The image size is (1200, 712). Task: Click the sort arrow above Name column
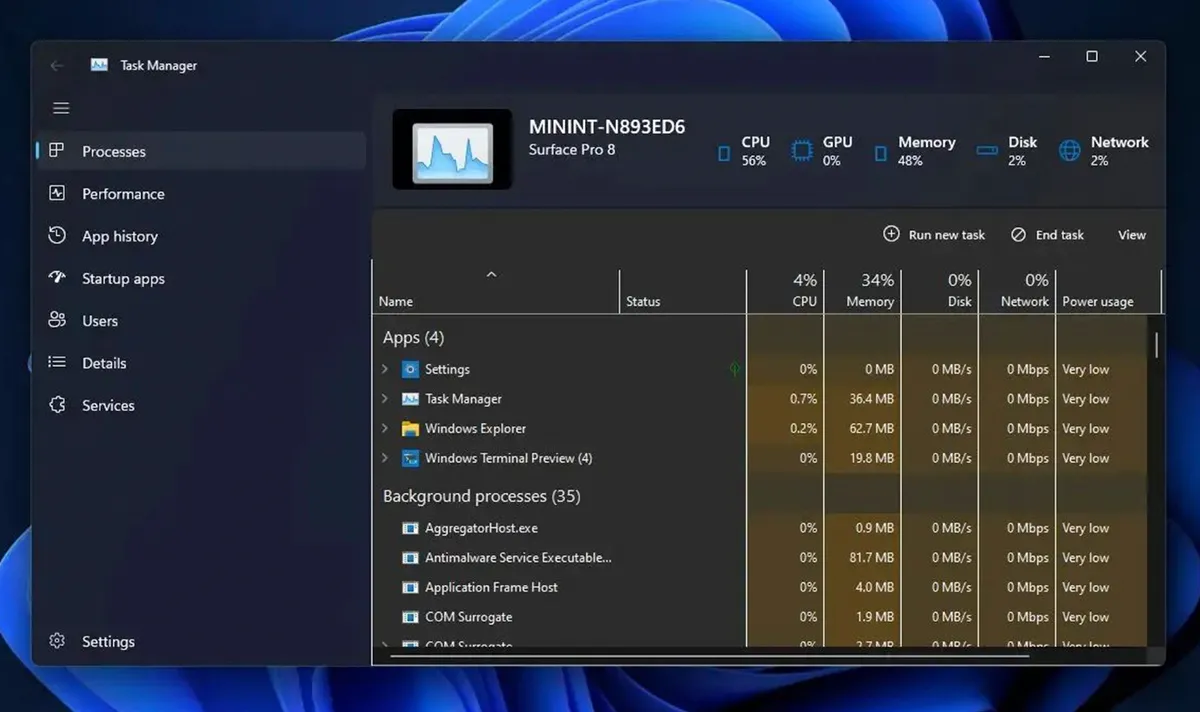coord(491,275)
